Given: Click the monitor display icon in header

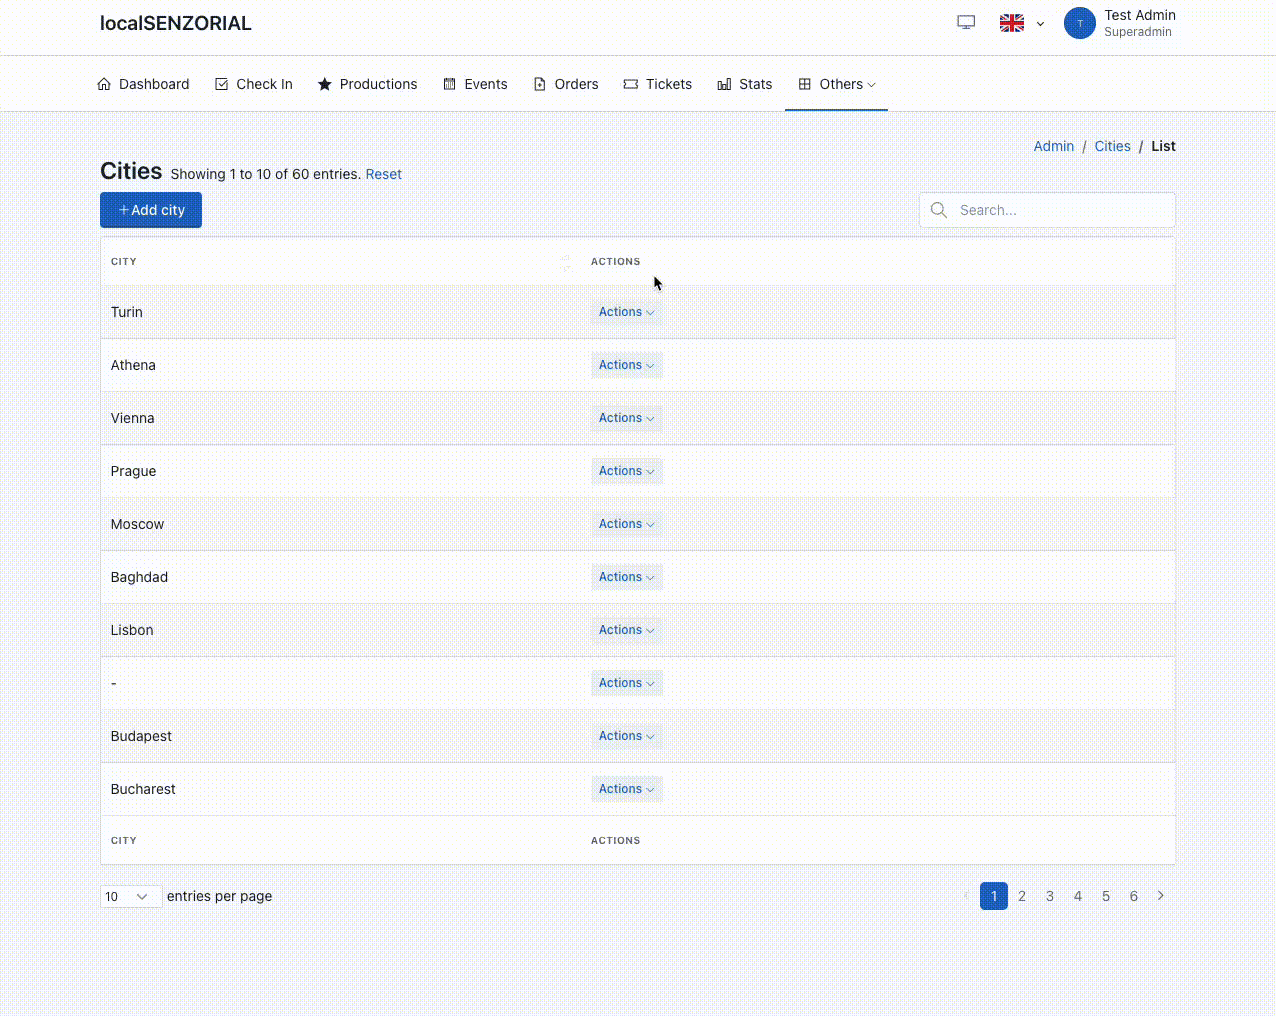Looking at the screenshot, I should [966, 23].
